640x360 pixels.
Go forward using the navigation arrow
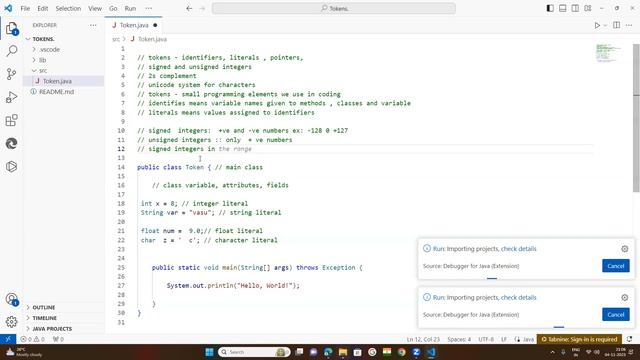(x=202, y=8)
